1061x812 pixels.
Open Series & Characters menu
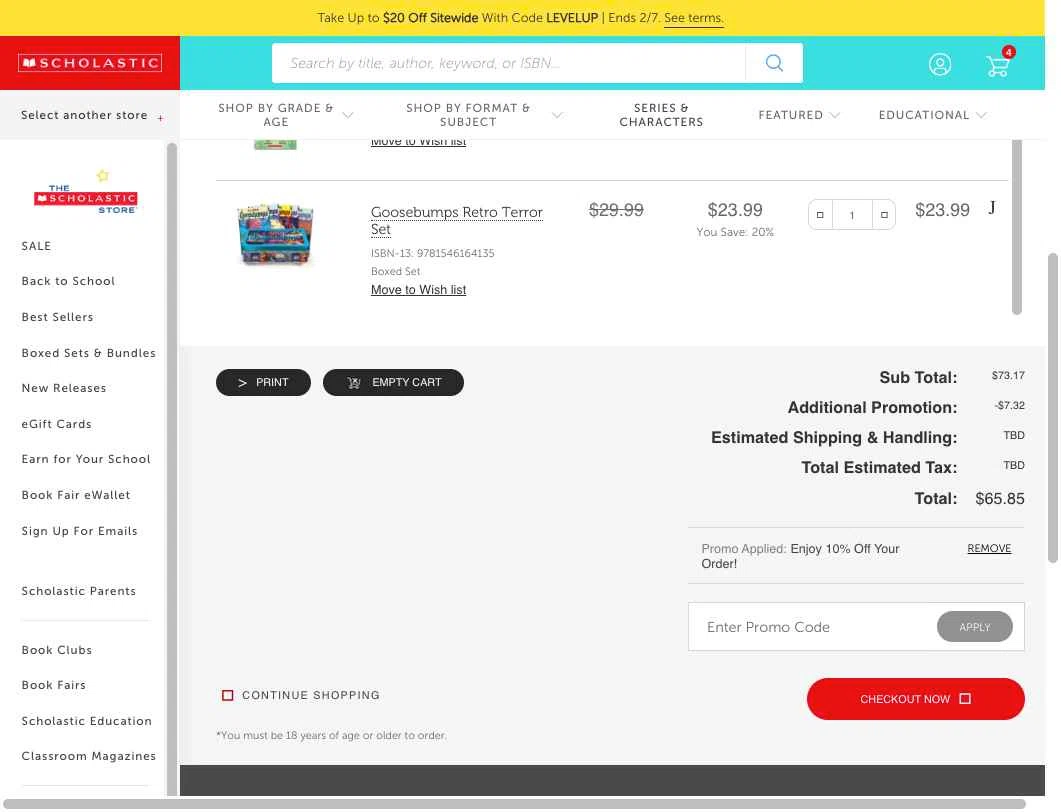coord(661,114)
